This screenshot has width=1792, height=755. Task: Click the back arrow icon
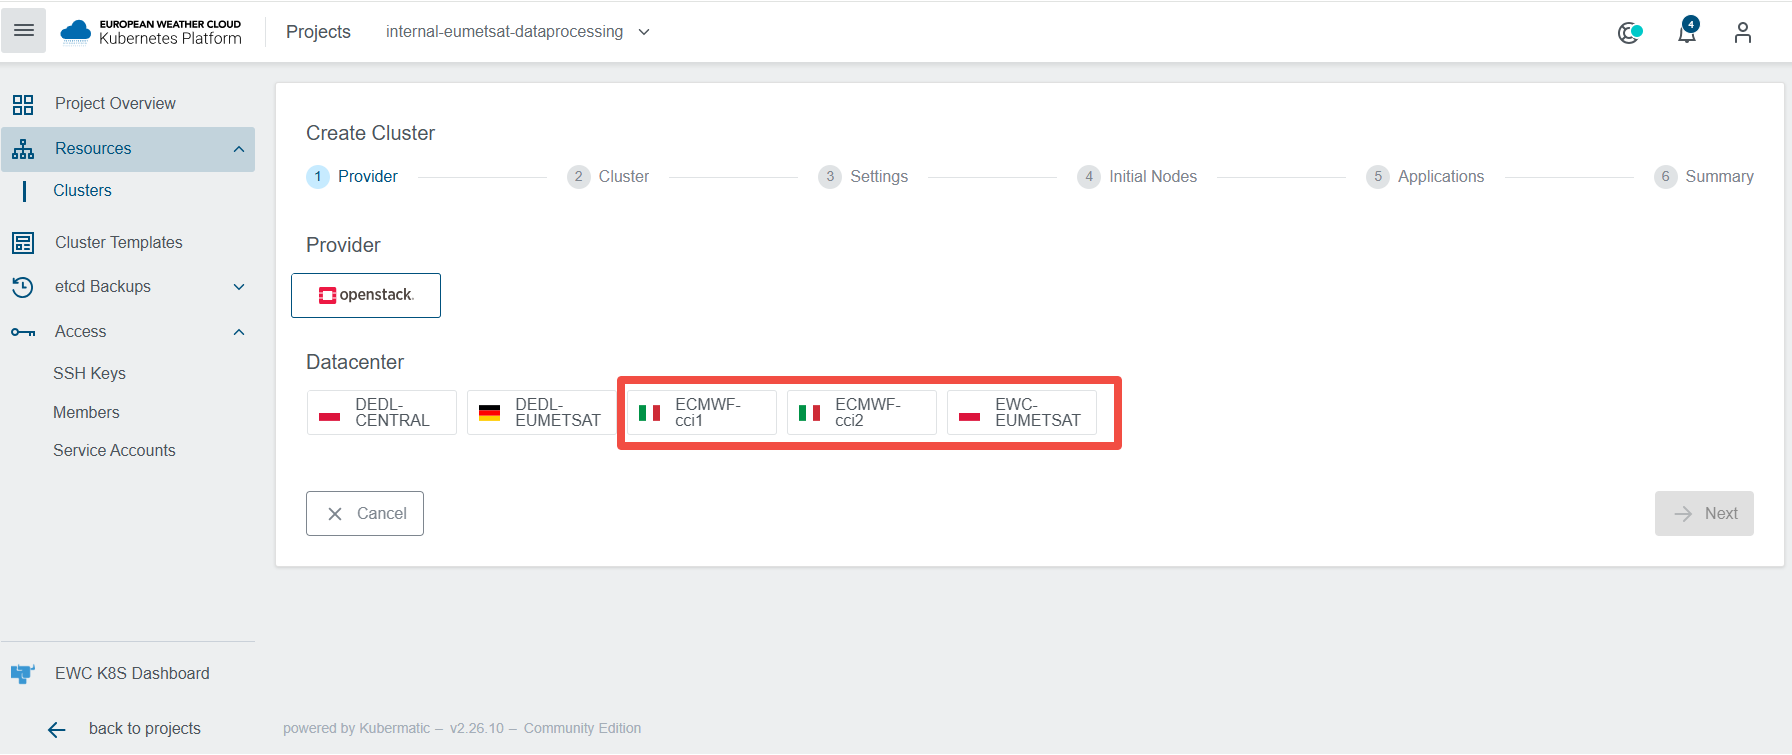[x=57, y=730]
